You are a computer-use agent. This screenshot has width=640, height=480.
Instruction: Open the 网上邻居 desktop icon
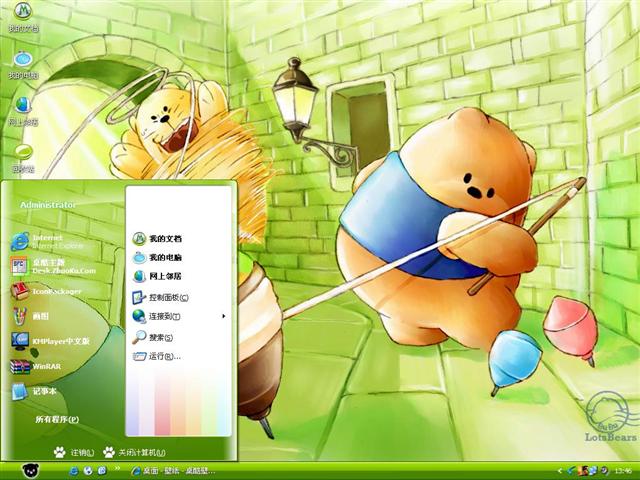23,111
